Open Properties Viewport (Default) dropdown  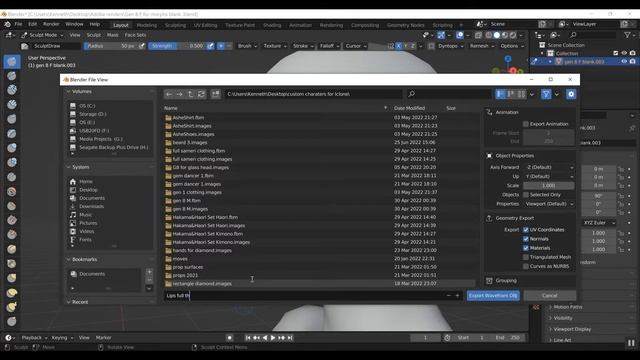coord(549,204)
